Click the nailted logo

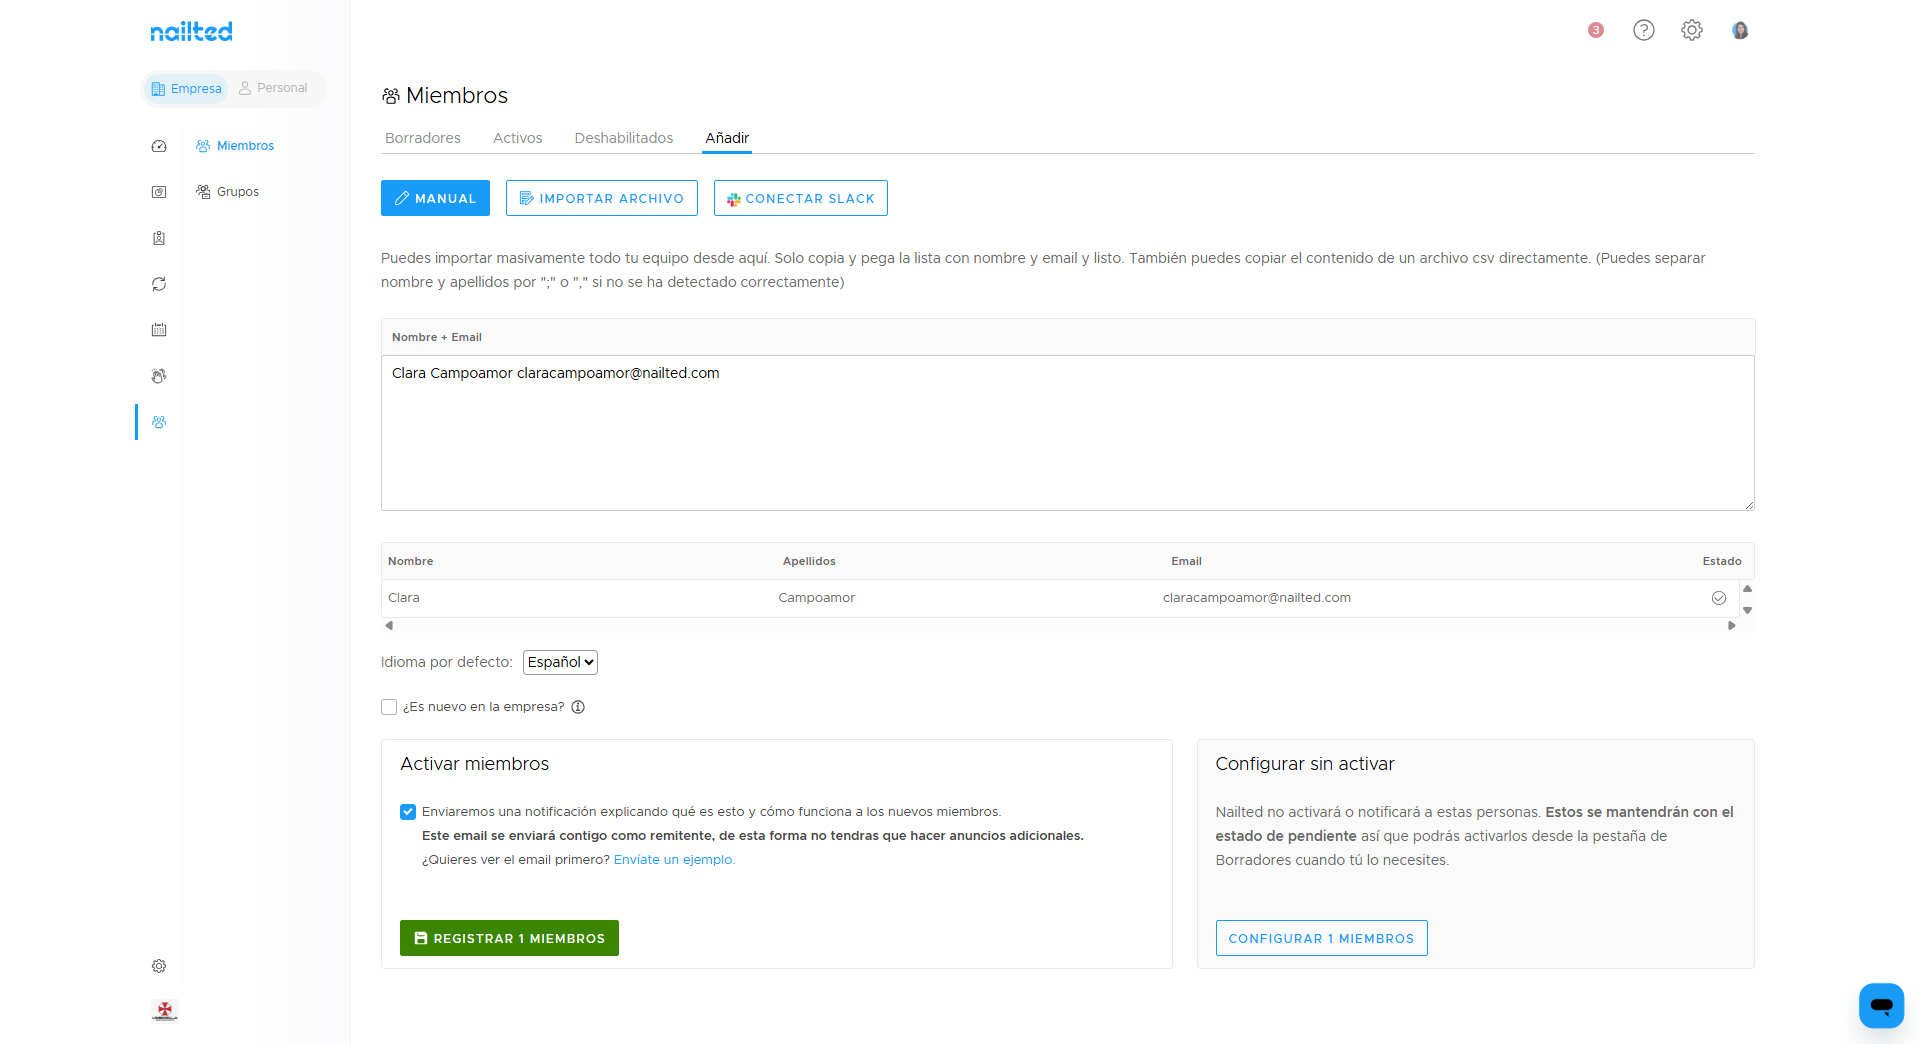tap(191, 31)
